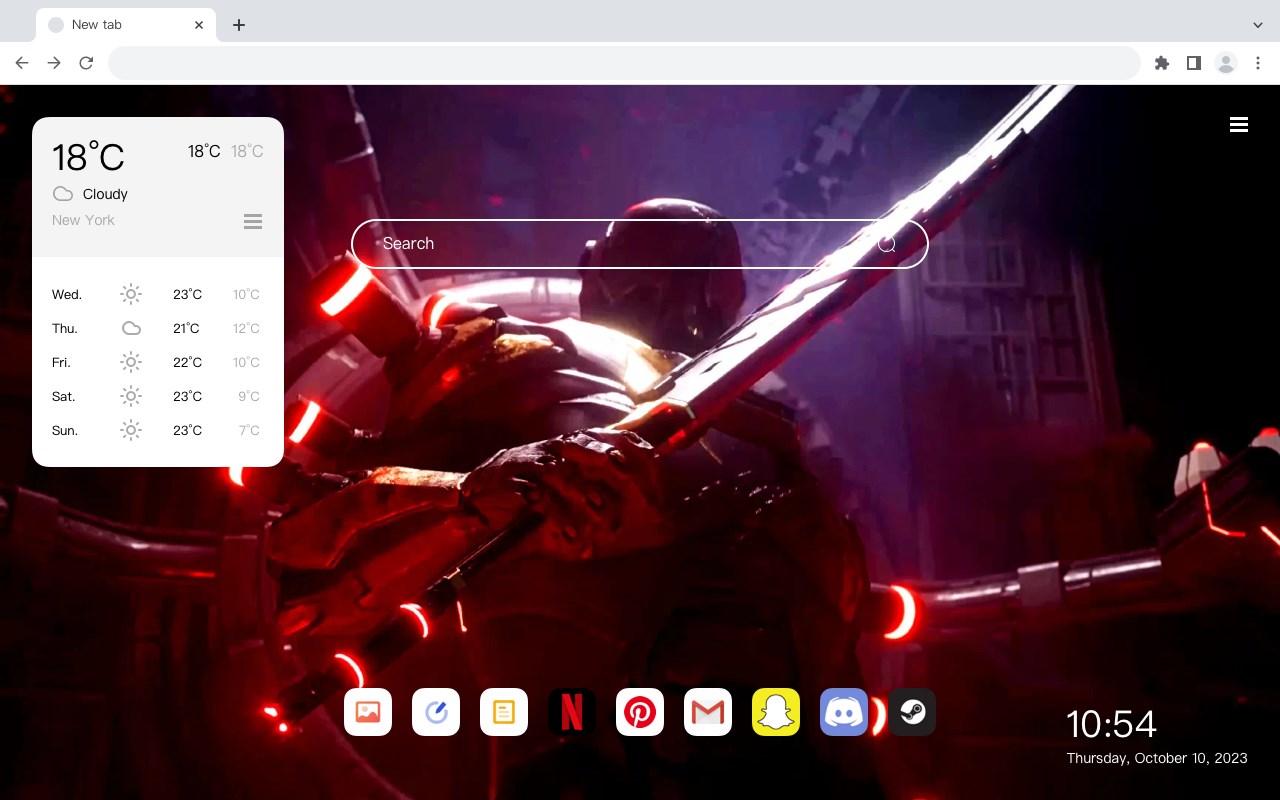The height and width of the screenshot is (800, 1280).
Task: Open the wallpaper image shortcut icon
Action: 368,712
